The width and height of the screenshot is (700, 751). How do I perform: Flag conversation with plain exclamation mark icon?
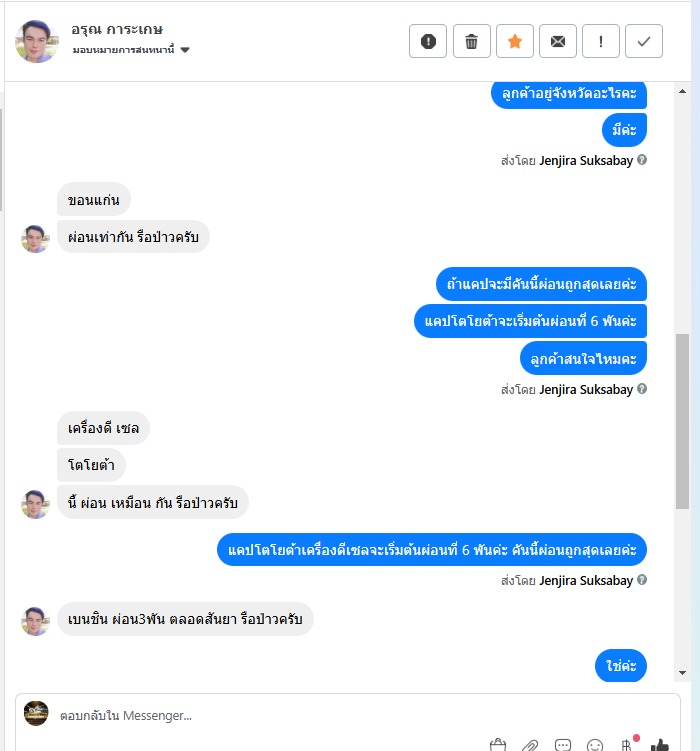[601, 41]
